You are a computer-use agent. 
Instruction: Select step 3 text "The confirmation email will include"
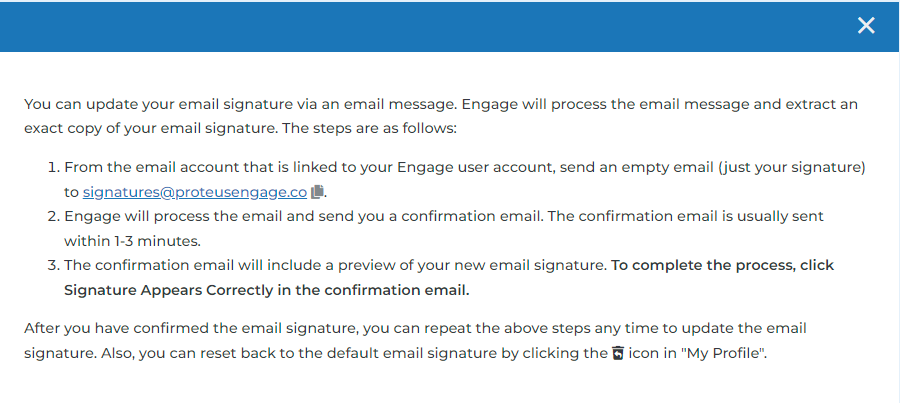click(x=449, y=278)
